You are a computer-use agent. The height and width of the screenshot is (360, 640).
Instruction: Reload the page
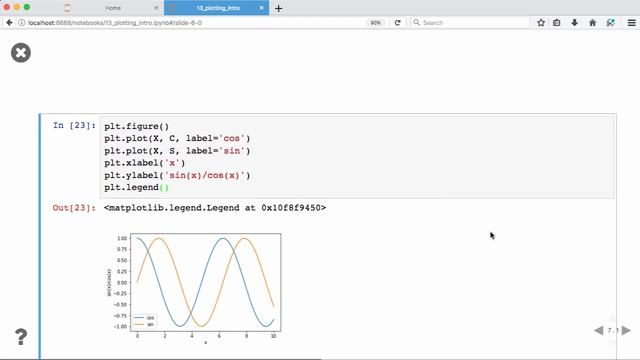click(x=398, y=23)
